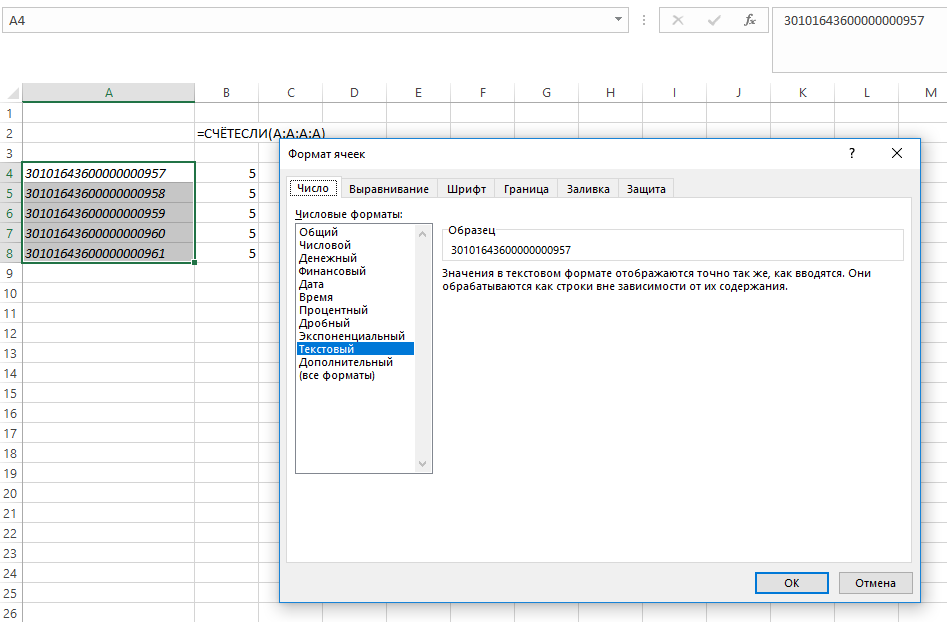Select row 4 header
The image size is (947, 622).
[x=10, y=173]
